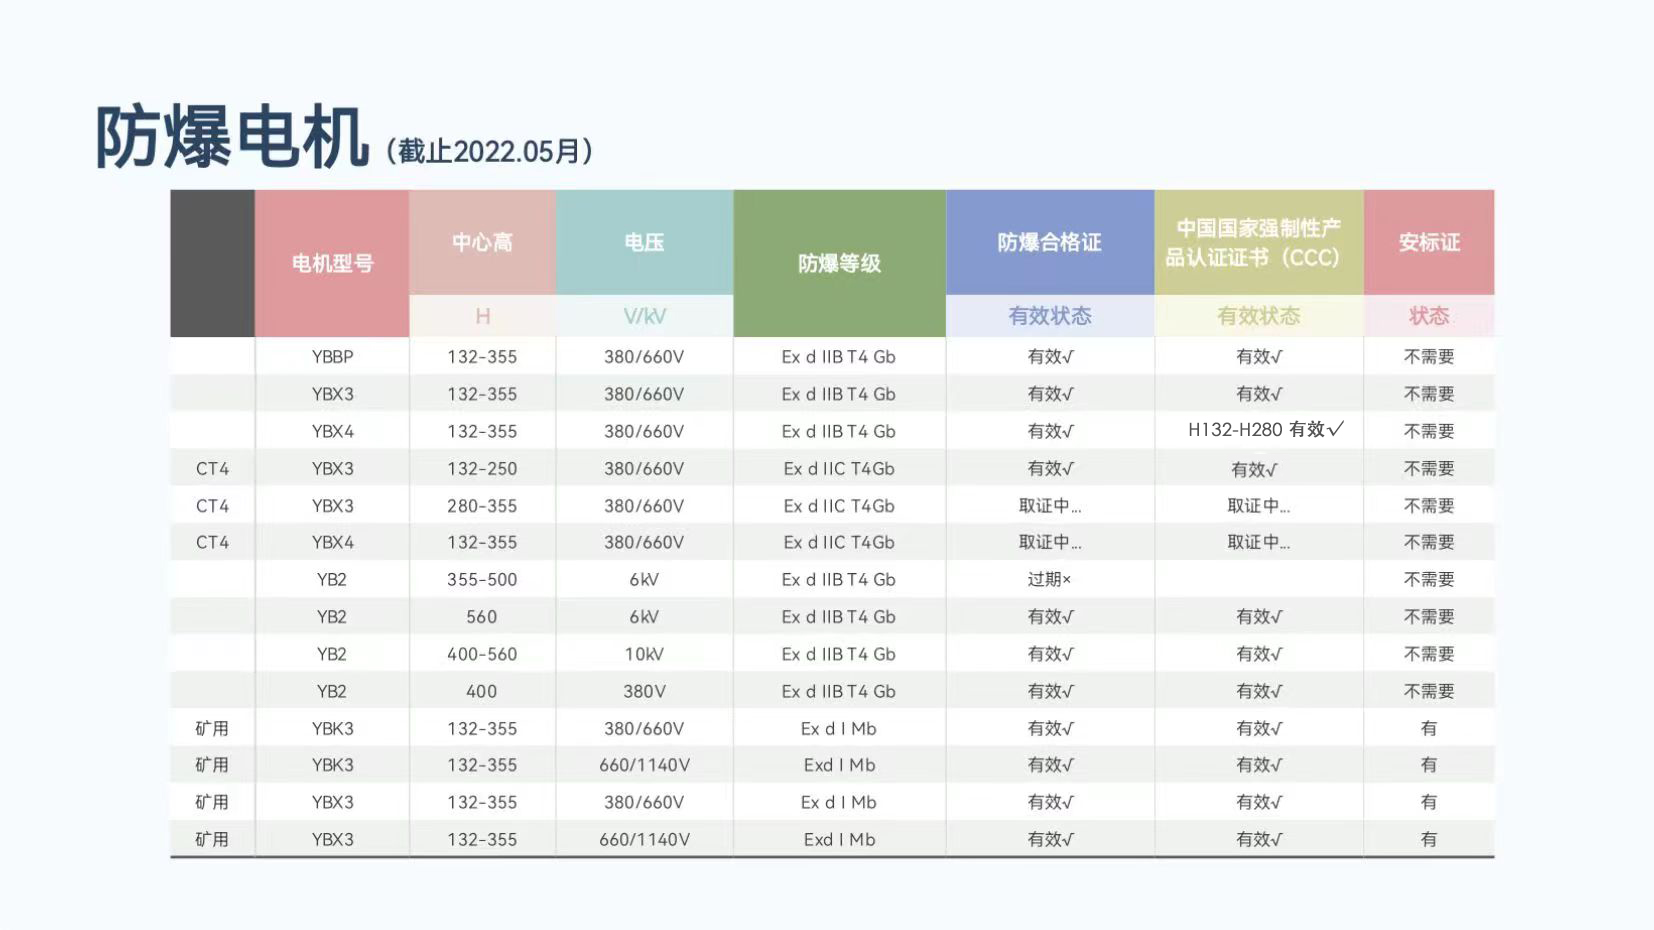Click CT4 label in the YBX4 row
1654x930 pixels.
point(212,542)
